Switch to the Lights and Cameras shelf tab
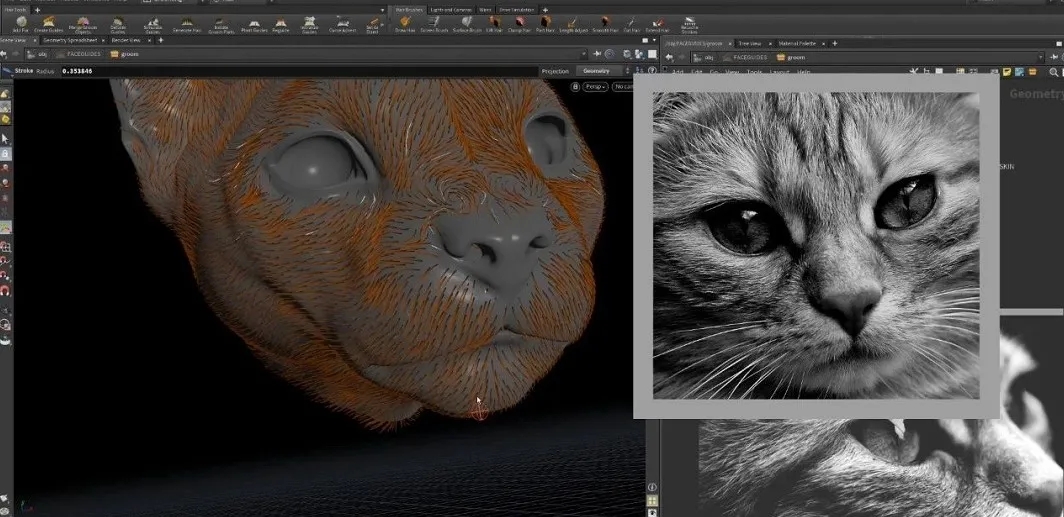Image resolution: width=1064 pixels, height=517 pixels. pos(450,9)
